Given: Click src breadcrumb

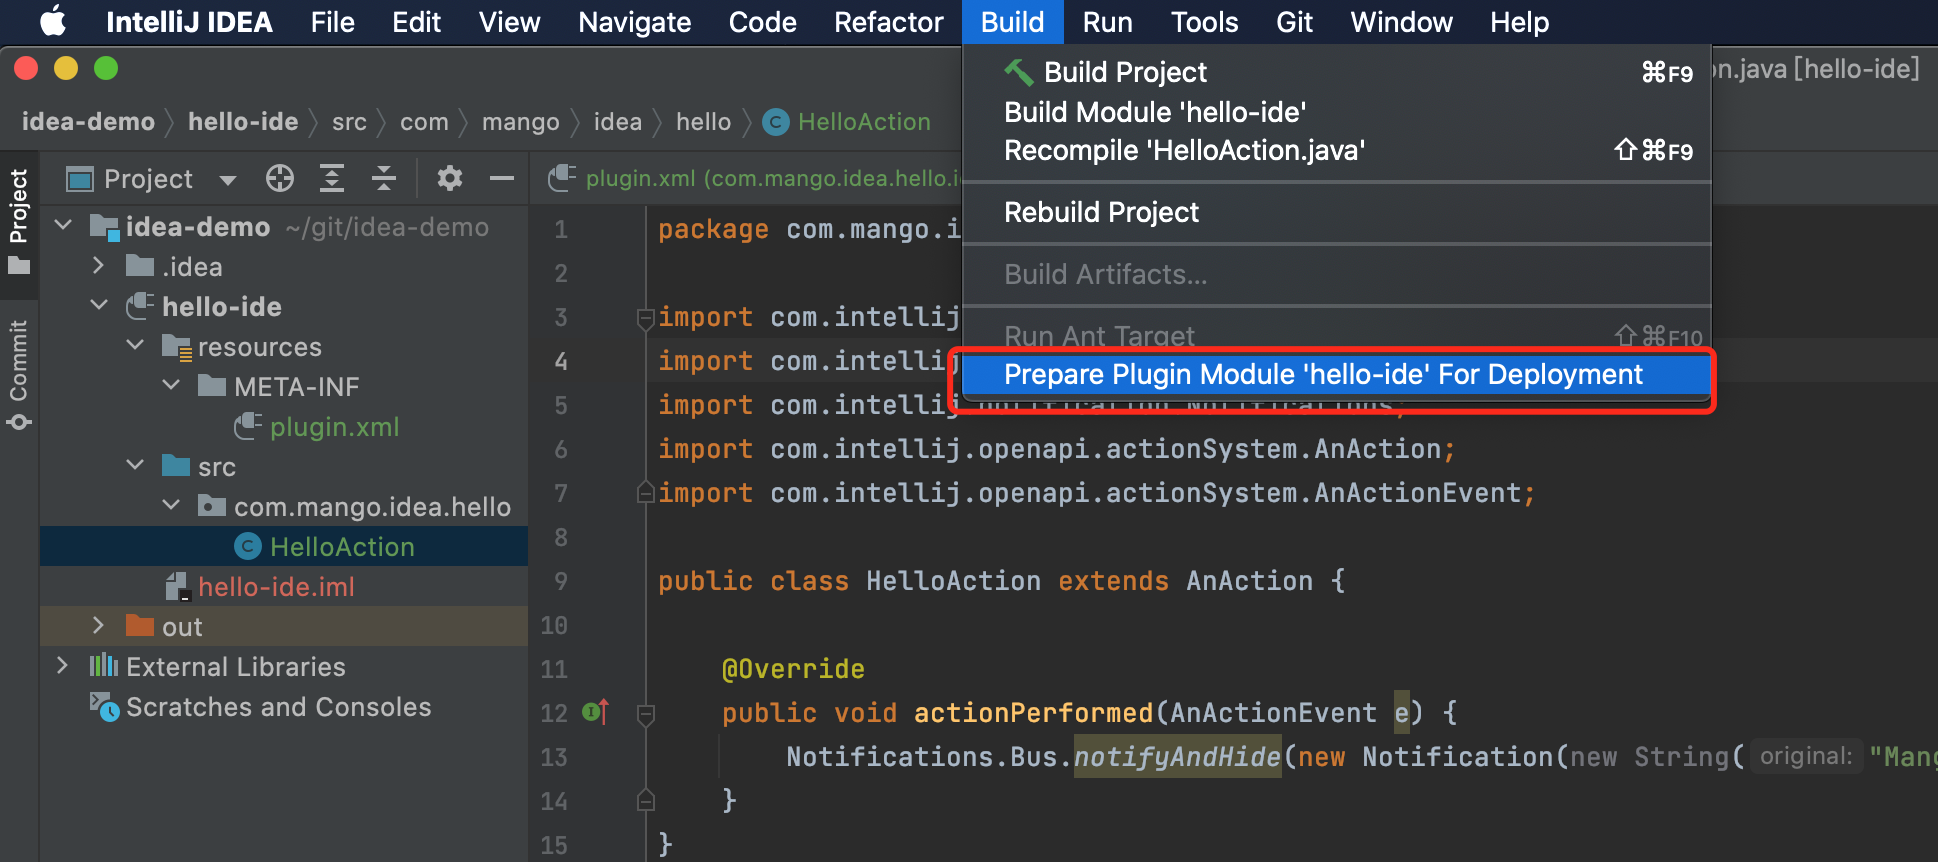Looking at the screenshot, I should [x=349, y=122].
